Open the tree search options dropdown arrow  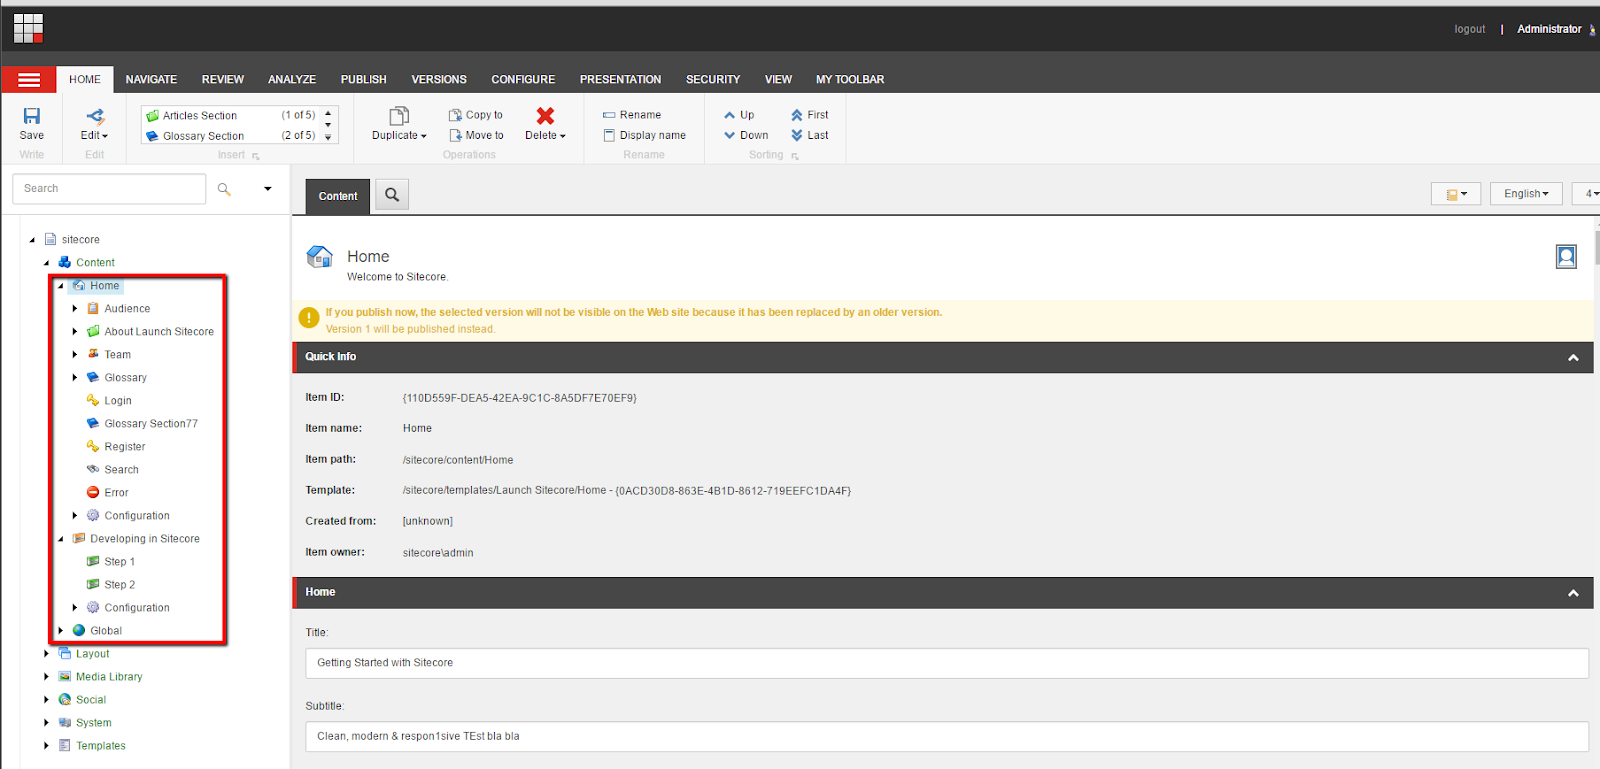tap(268, 189)
